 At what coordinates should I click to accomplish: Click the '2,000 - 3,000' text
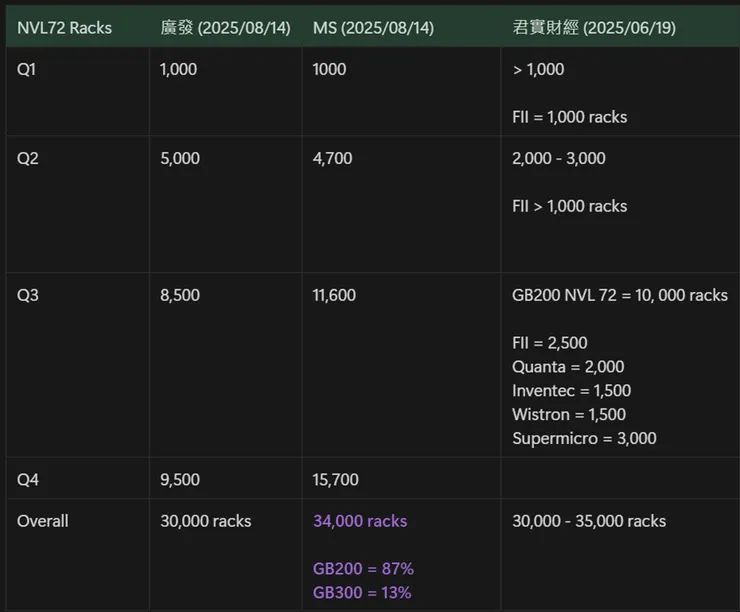pos(559,158)
